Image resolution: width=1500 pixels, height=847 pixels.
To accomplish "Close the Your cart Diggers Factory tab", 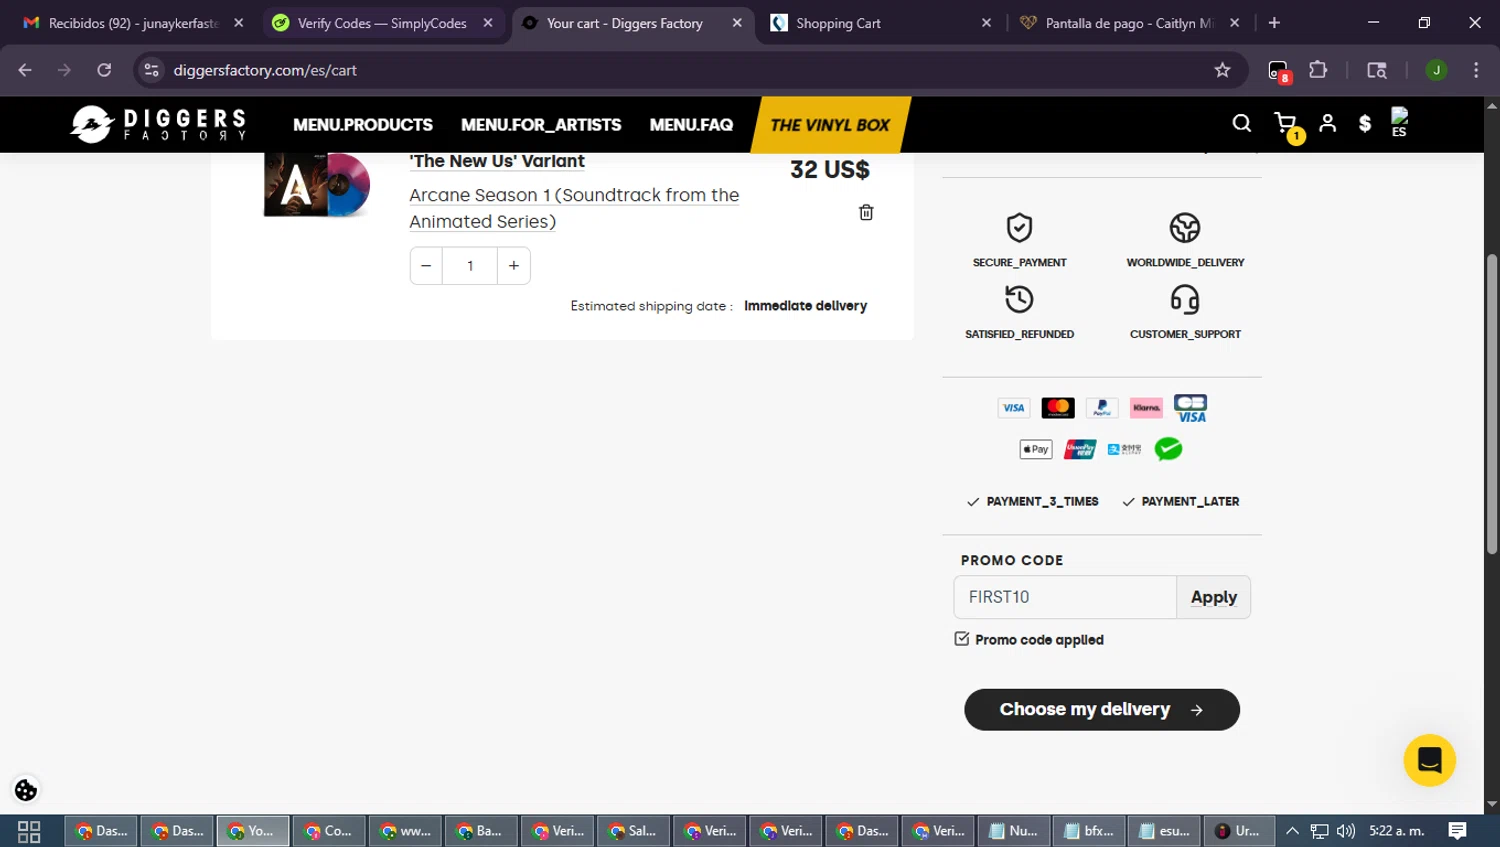I will (x=737, y=23).
